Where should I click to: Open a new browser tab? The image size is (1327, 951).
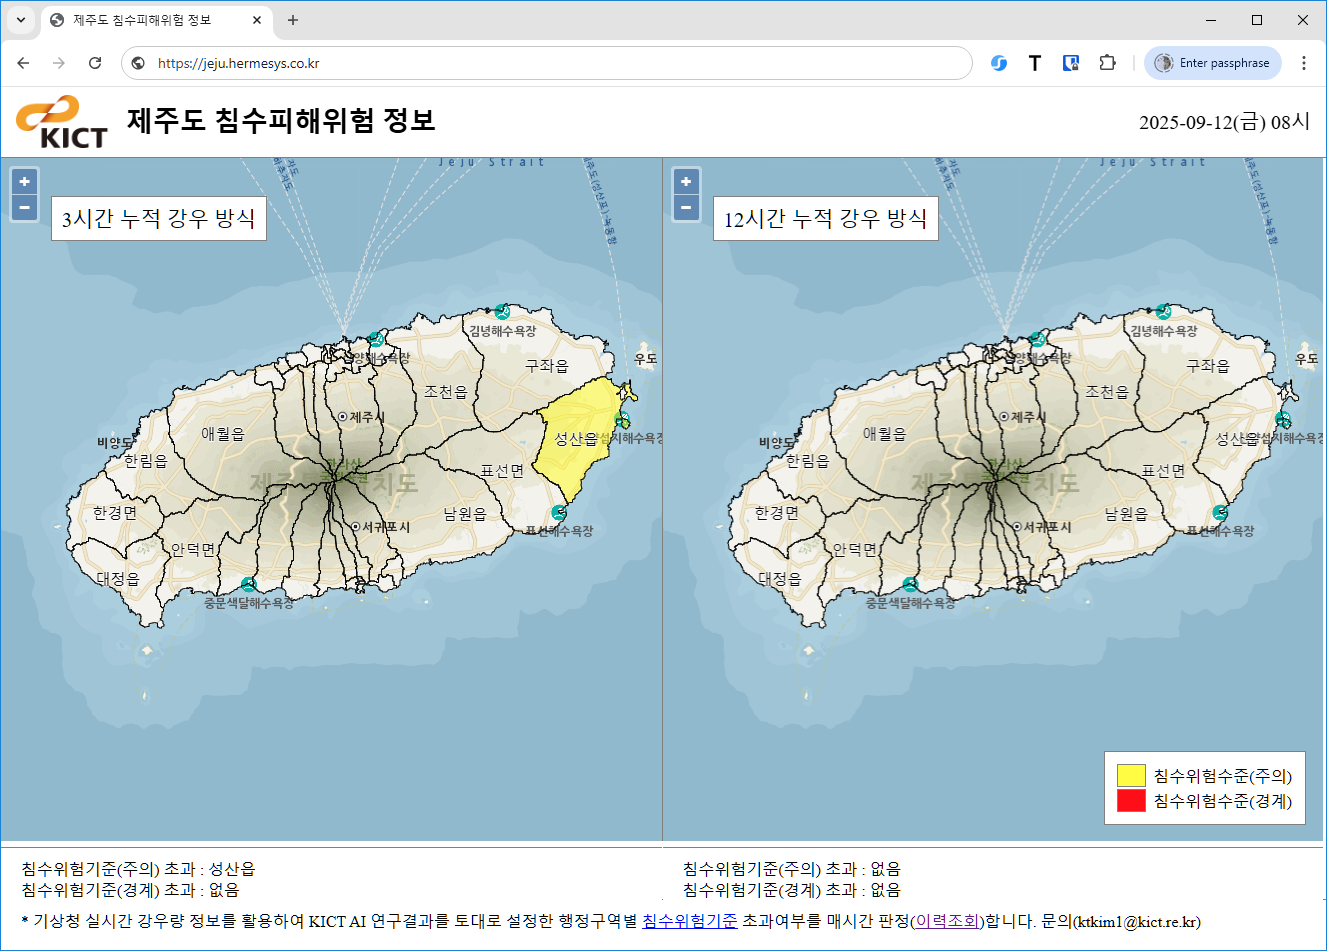pyautogui.click(x=293, y=20)
